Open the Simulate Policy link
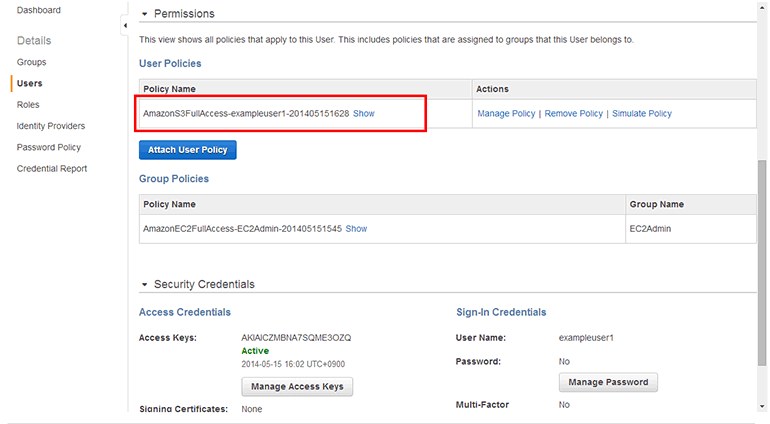This screenshot has width=770, height=424. [x=642, y=114]
